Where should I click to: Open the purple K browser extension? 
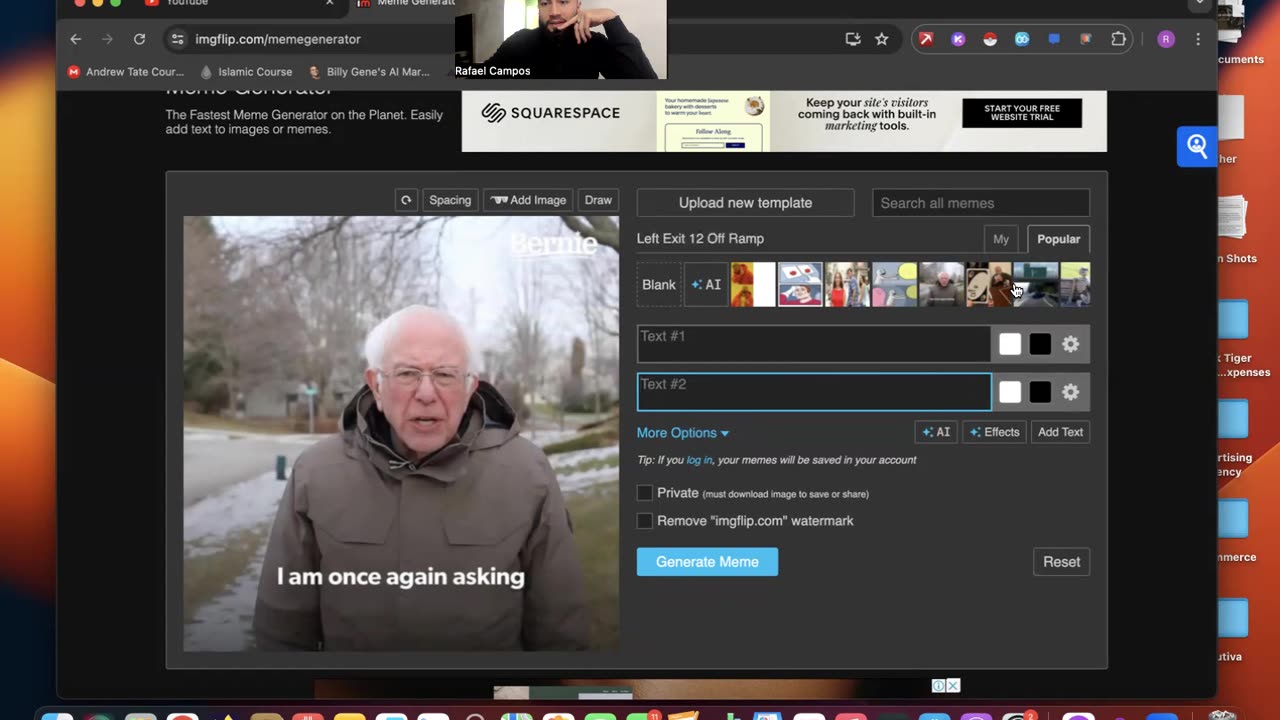pos(958,39)
